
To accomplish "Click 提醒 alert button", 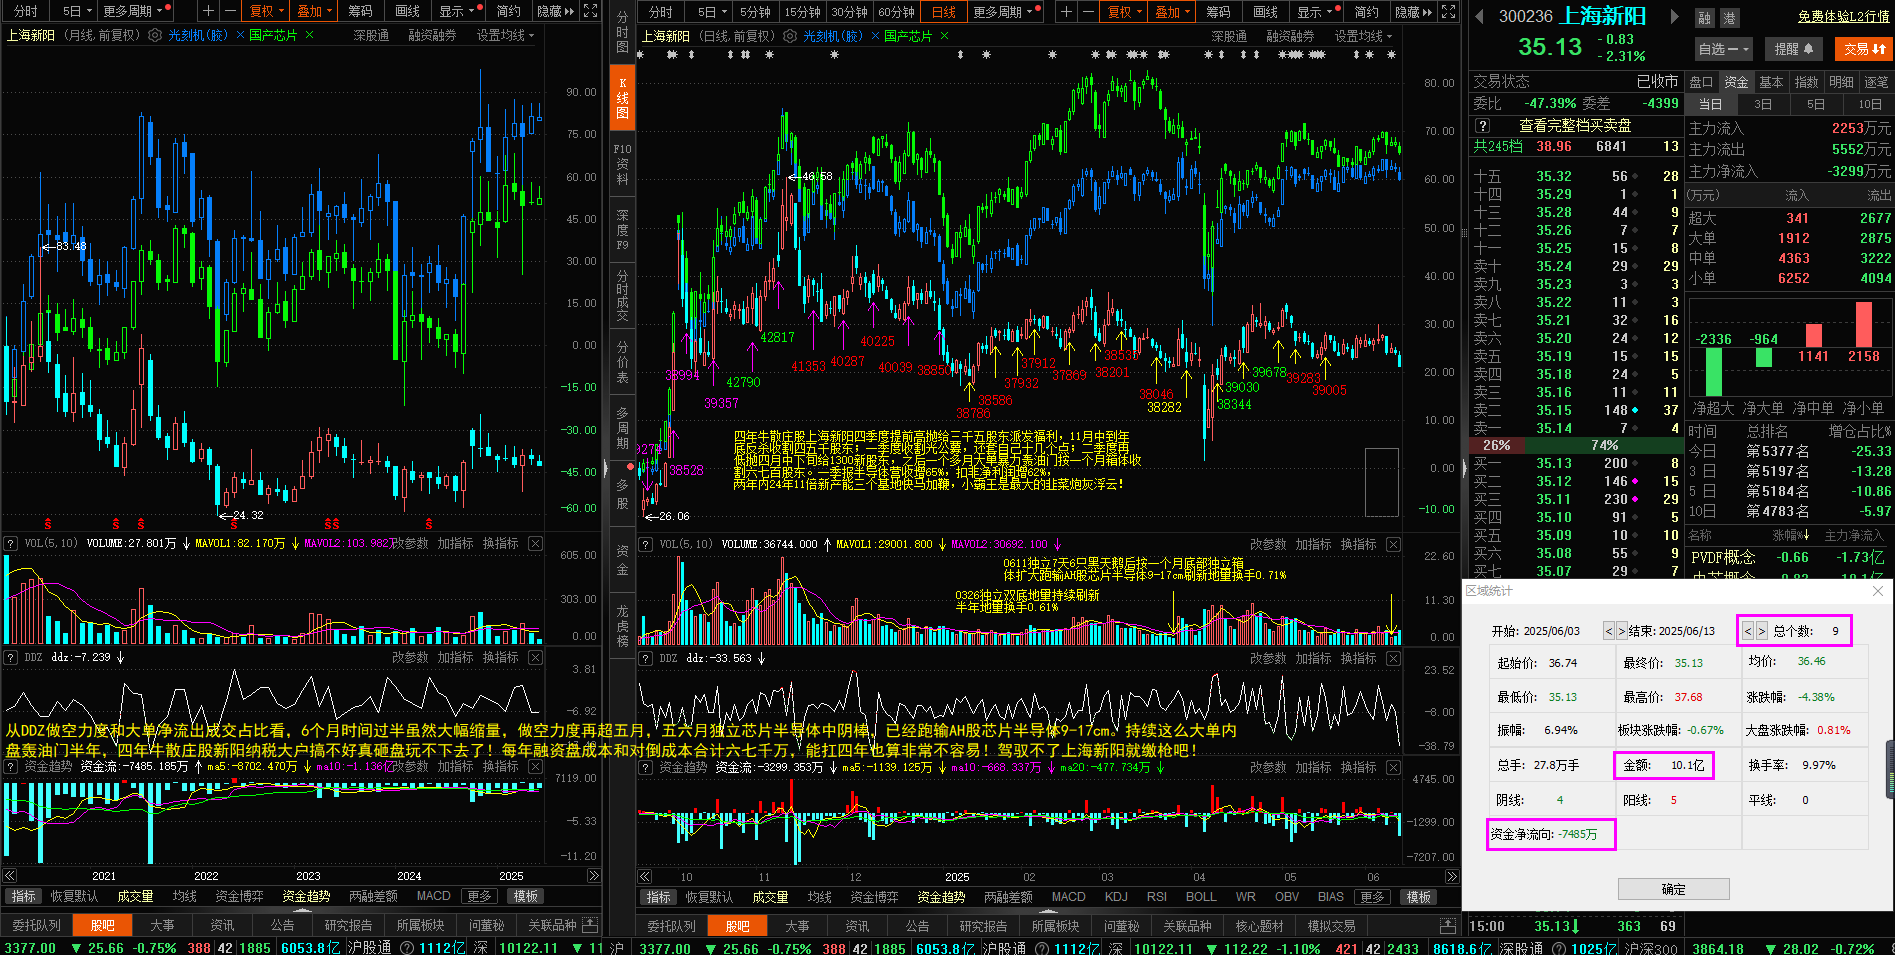I will point(1792,48).
